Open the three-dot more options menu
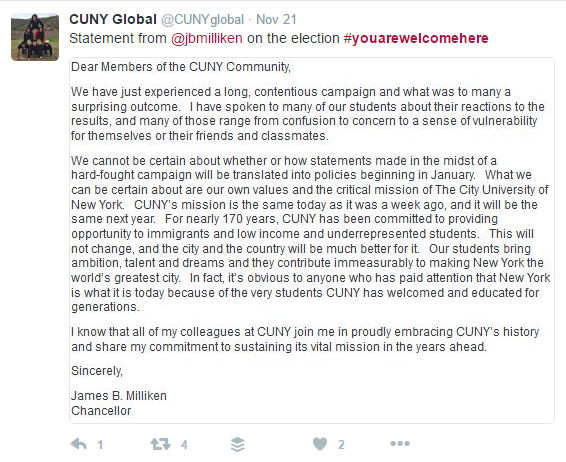The width and height of the screenshot is (566, 462). 400,443
